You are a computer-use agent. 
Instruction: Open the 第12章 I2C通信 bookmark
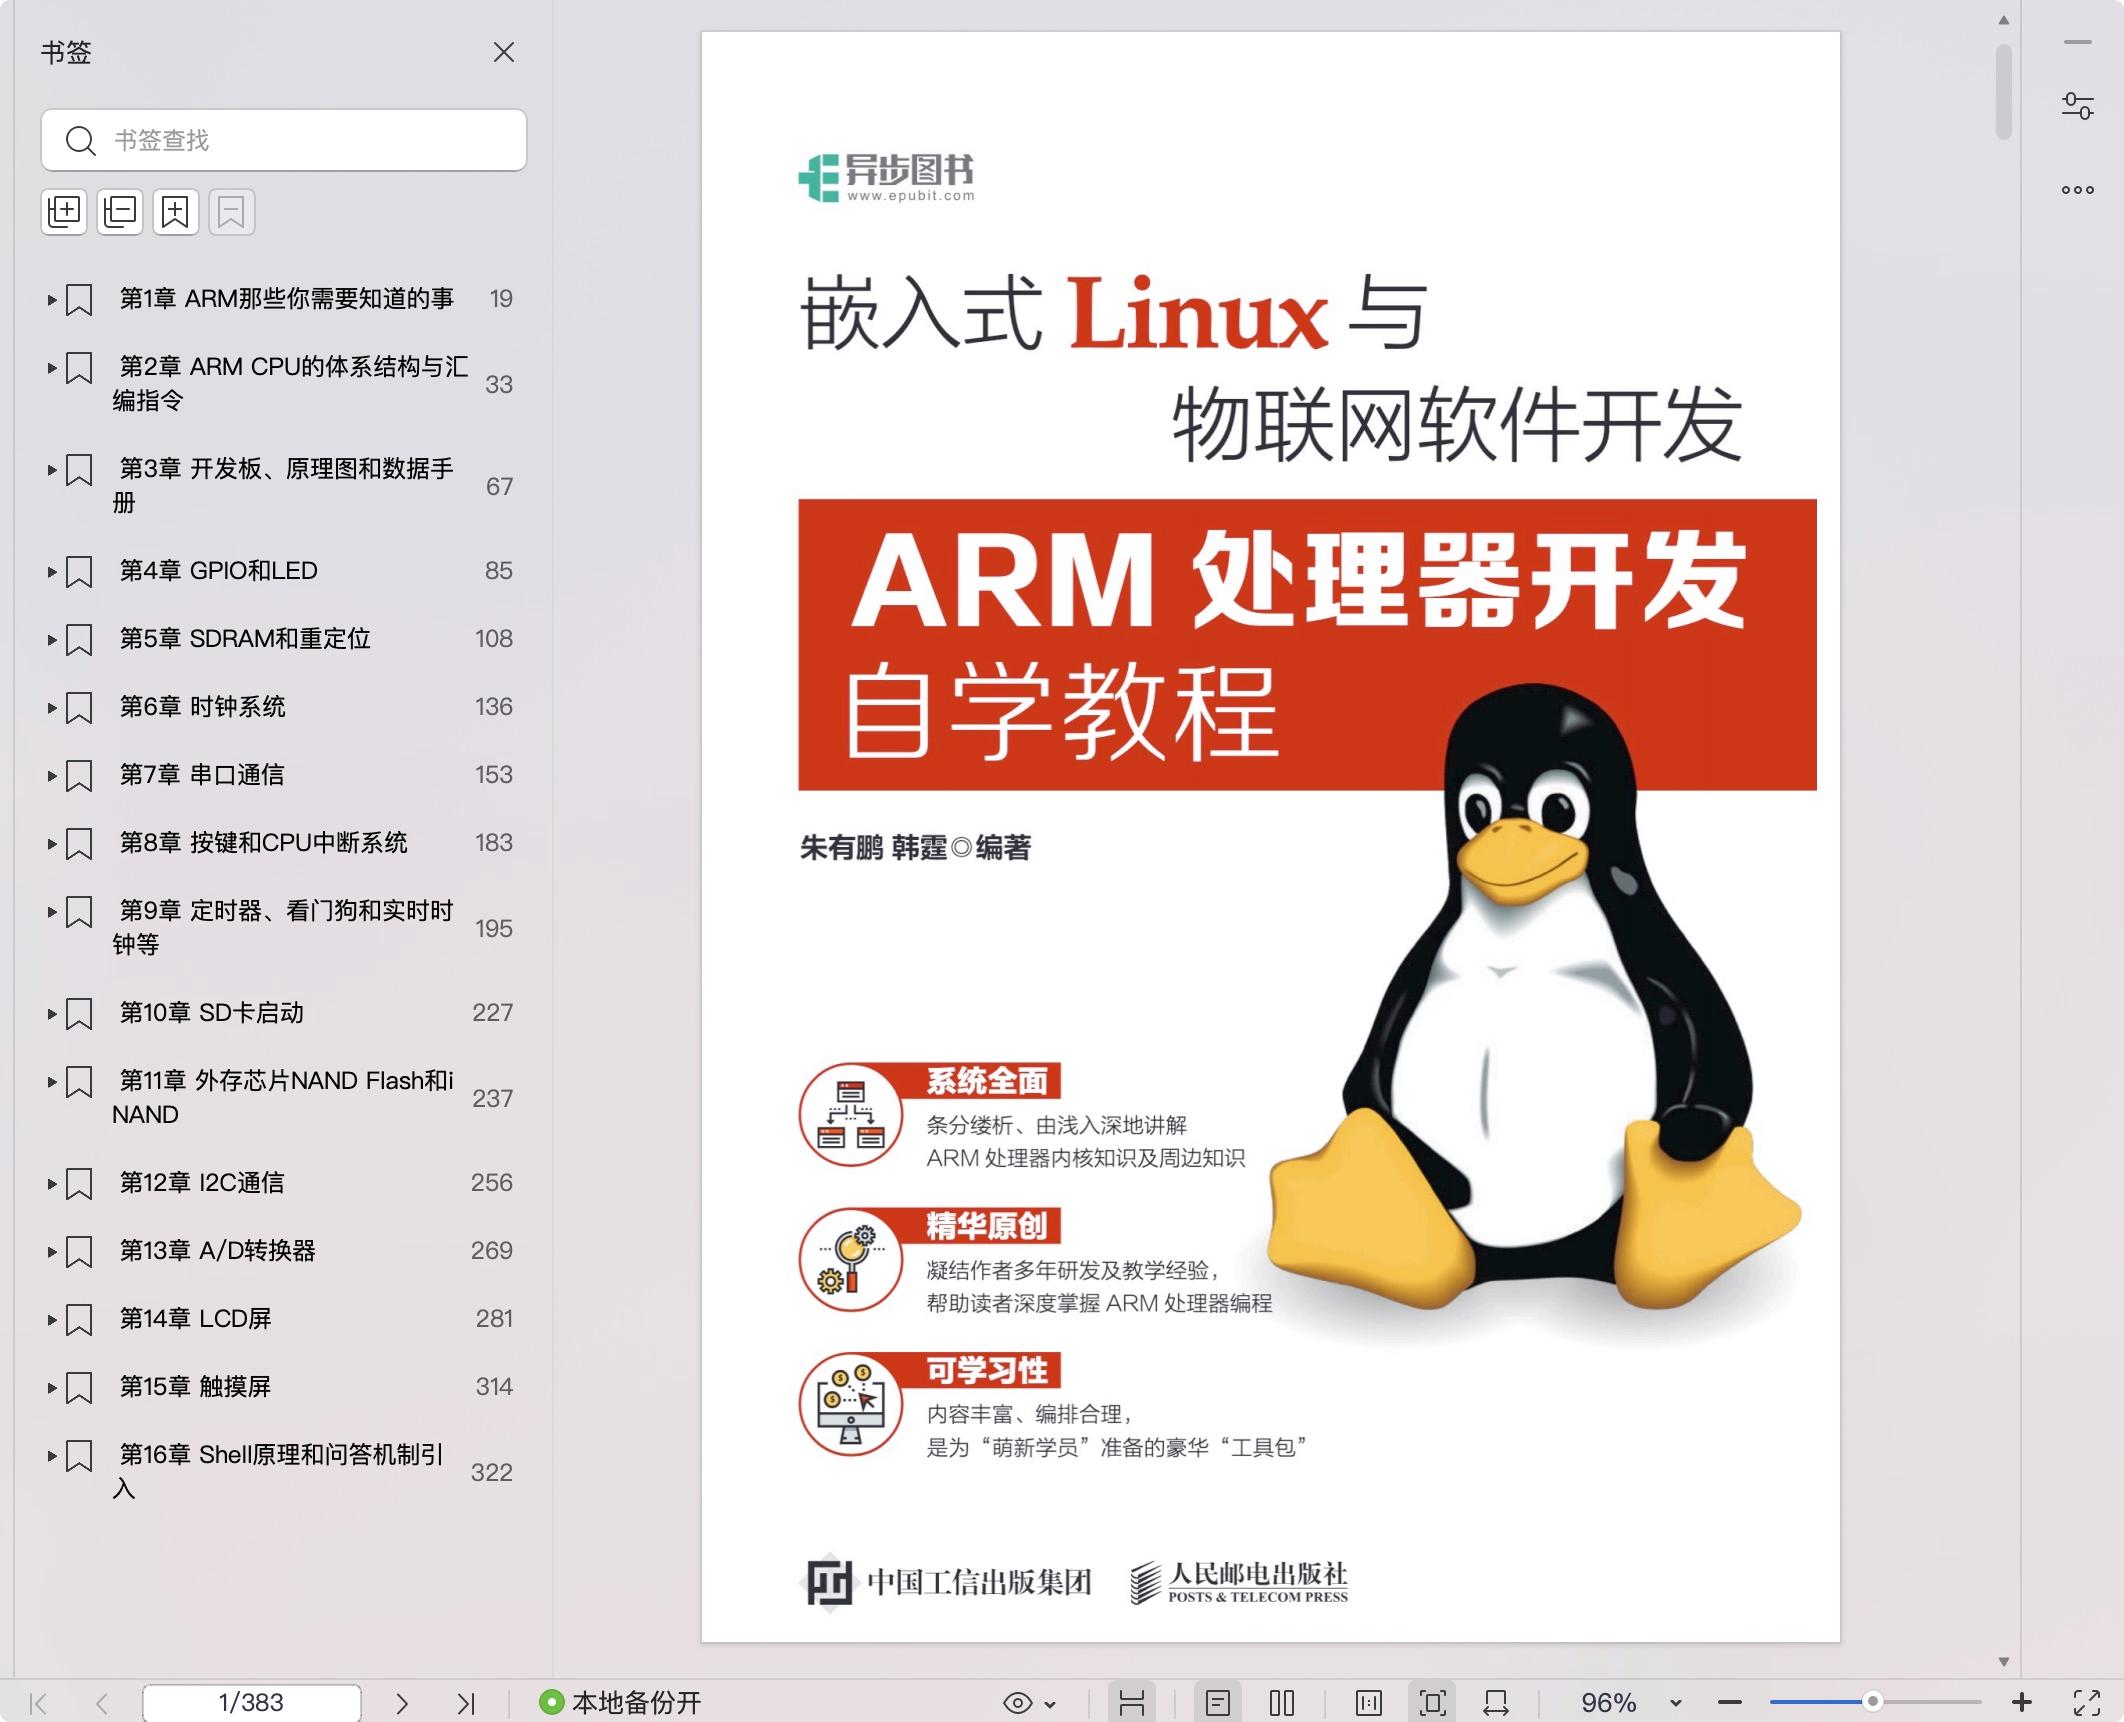click(x=202, y=1183)
